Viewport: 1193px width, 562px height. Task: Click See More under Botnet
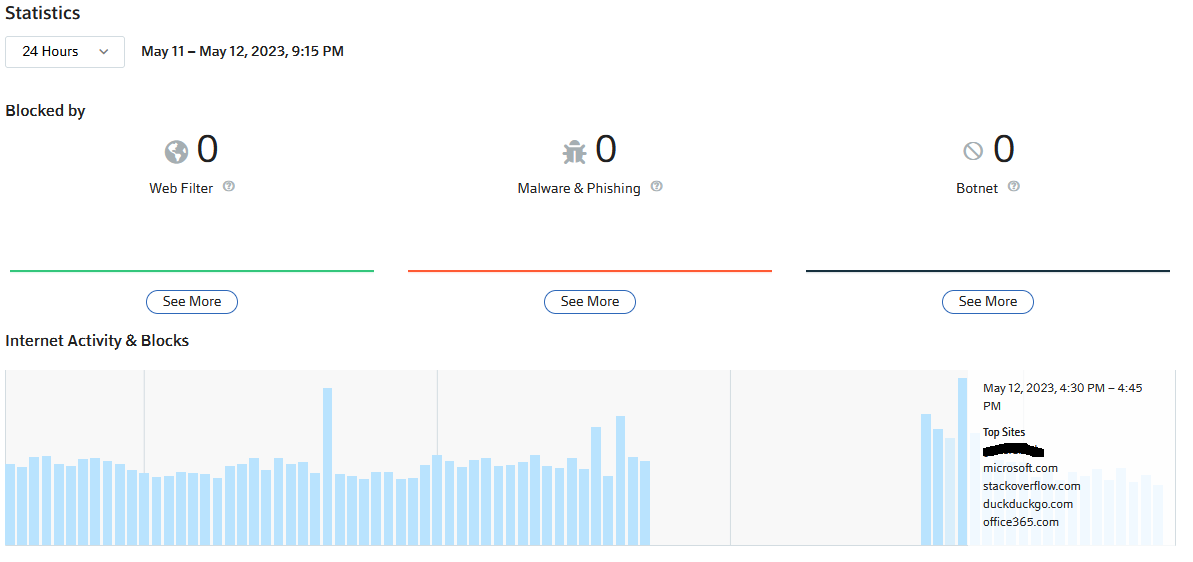[988, 301]
